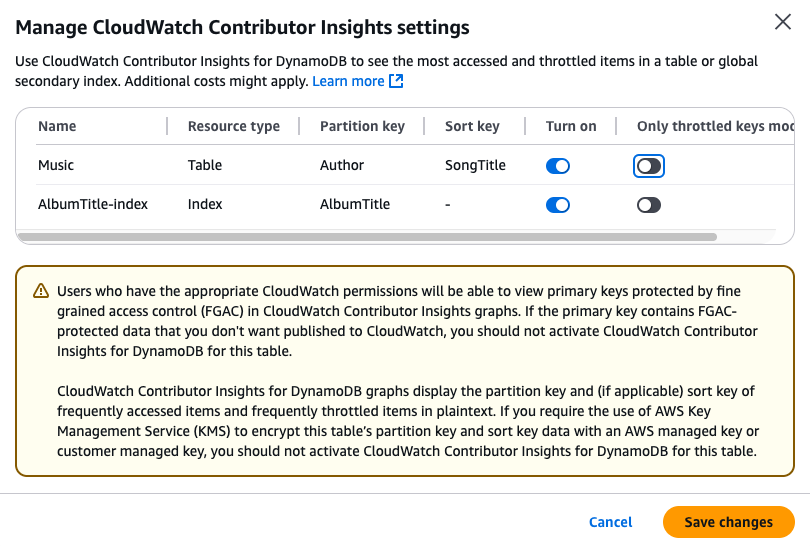The image size is (810, 546).
Task: Click the Partition key column header
Action: coord(362,126)
